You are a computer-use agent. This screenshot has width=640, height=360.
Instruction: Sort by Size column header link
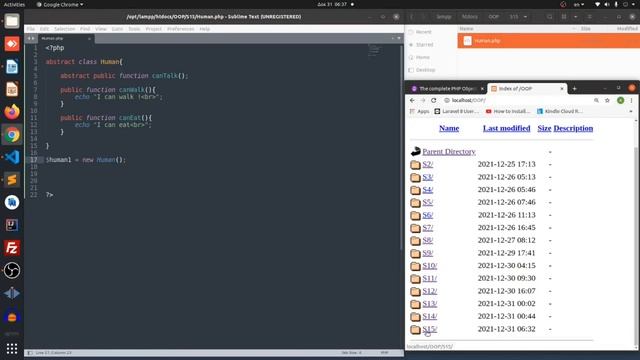[x=544, y=128]
